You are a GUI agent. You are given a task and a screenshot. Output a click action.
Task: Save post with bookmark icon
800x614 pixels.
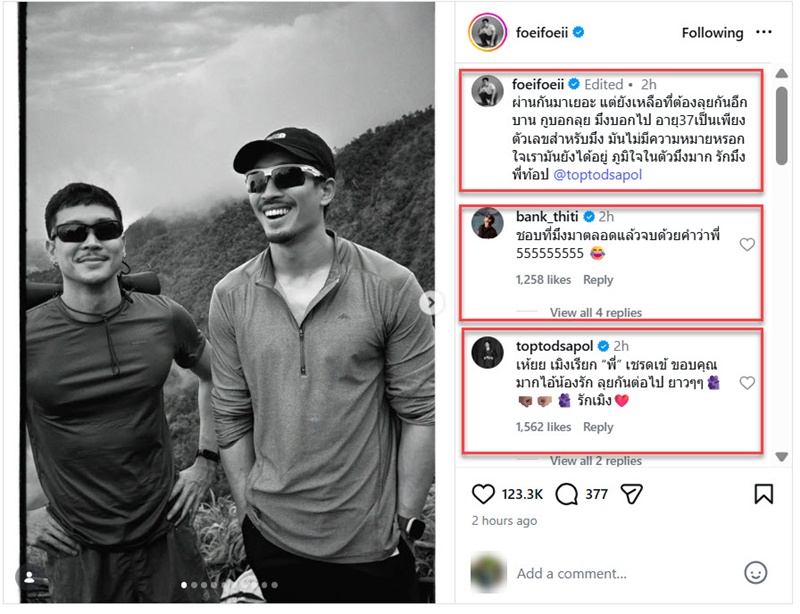tap(763, 494)
